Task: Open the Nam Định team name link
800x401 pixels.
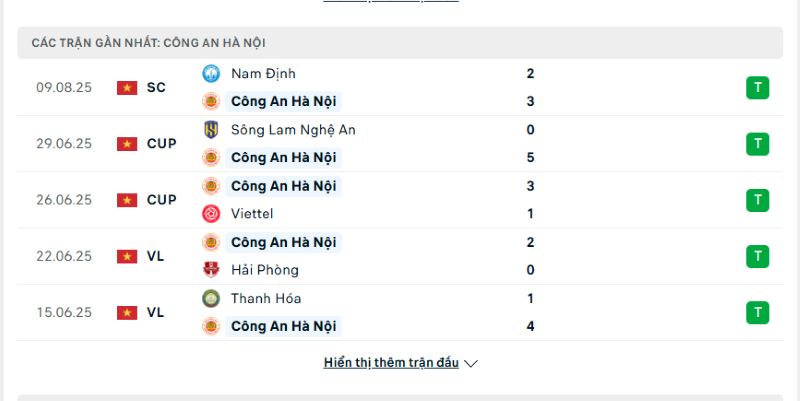Action: pyautogui.click(x=263, y=73)
